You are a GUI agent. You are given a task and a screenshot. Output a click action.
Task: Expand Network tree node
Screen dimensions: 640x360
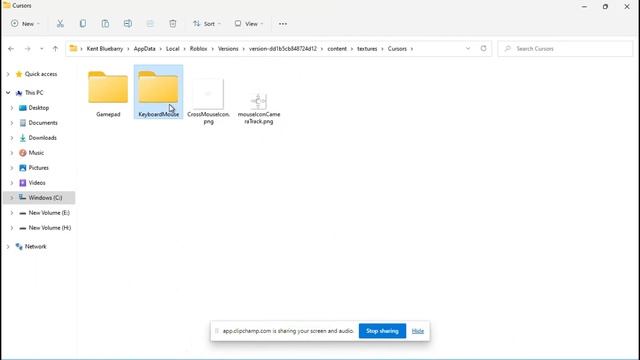tap(8, 247)
